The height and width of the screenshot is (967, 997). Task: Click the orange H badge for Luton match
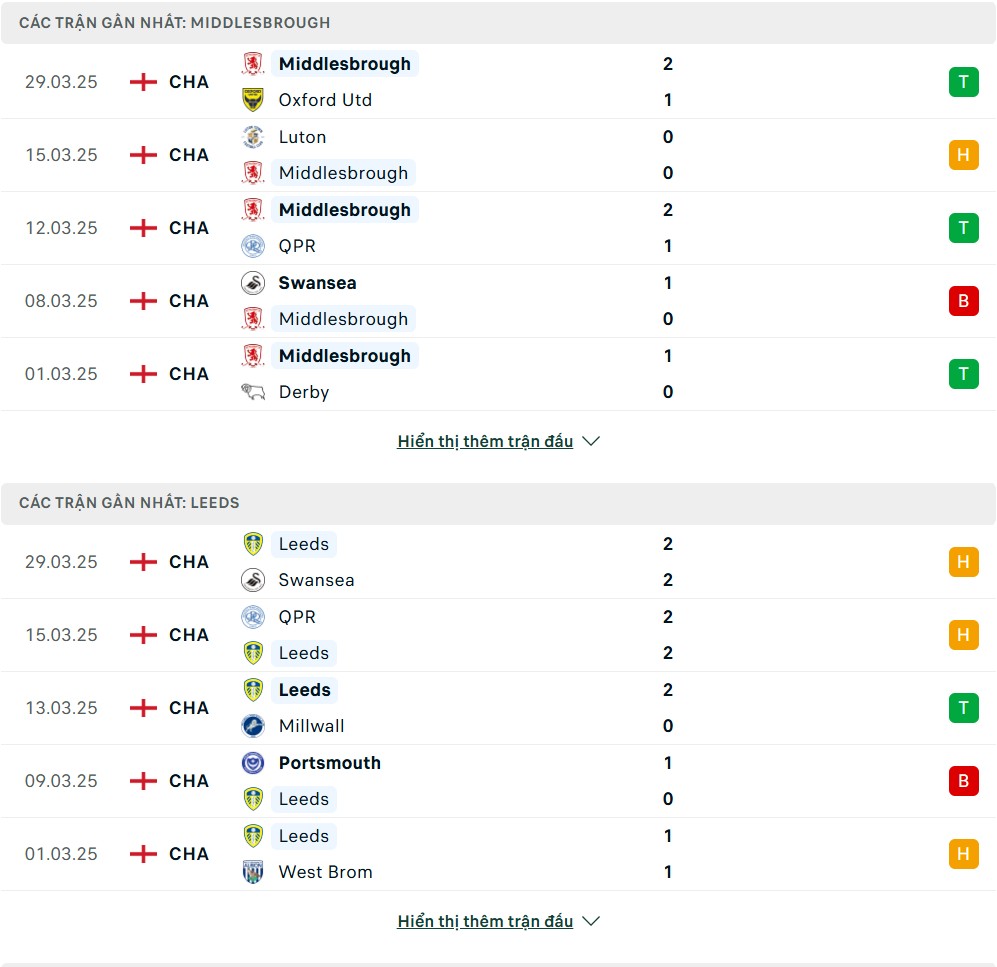(x=963, y=154)
